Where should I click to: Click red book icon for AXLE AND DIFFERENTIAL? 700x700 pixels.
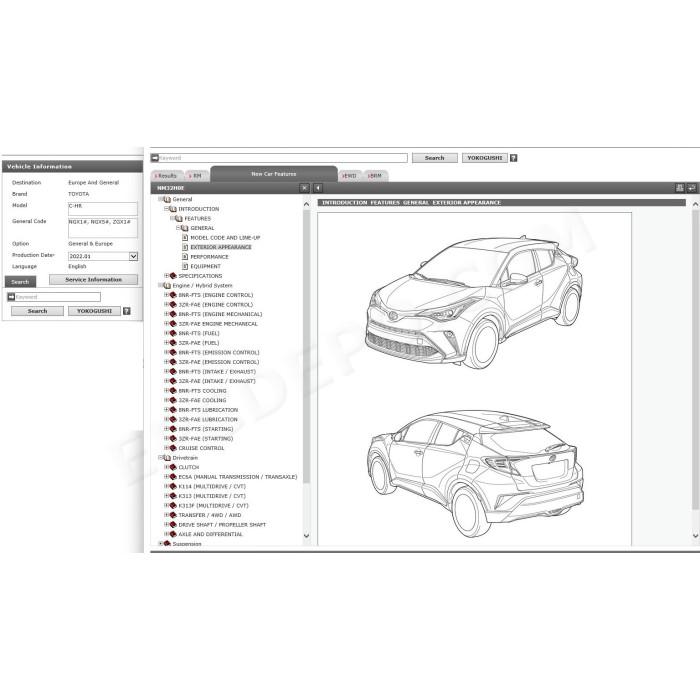tap(173, 534)
